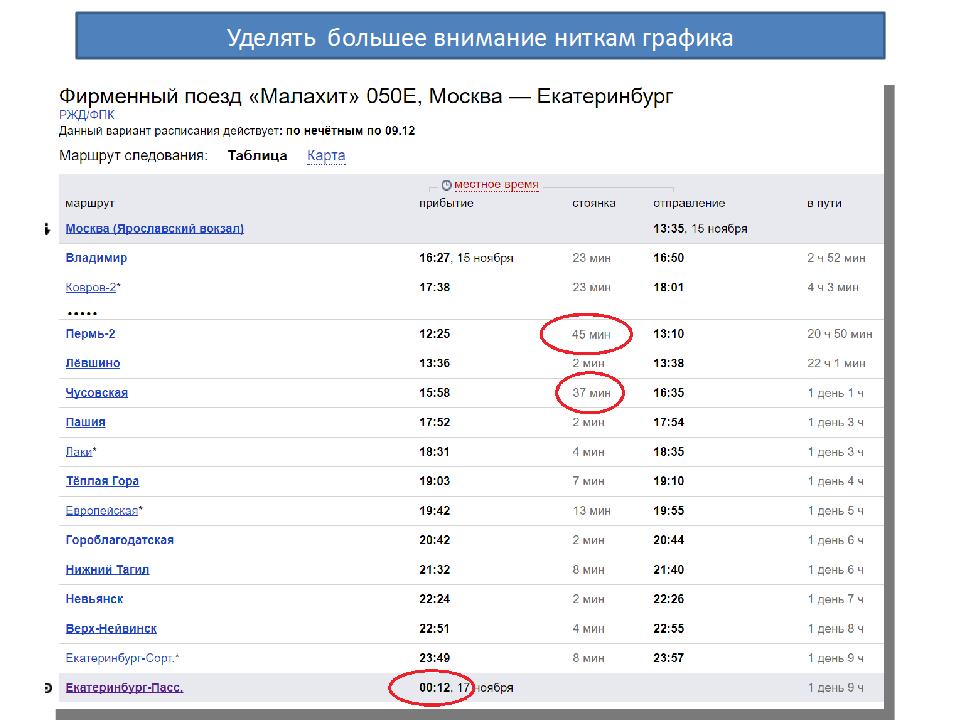The width and height of the screenshot is (960, 720).
Task: Click the departure time 13:10 at Пермь-2
Action: tap(669, 334)
